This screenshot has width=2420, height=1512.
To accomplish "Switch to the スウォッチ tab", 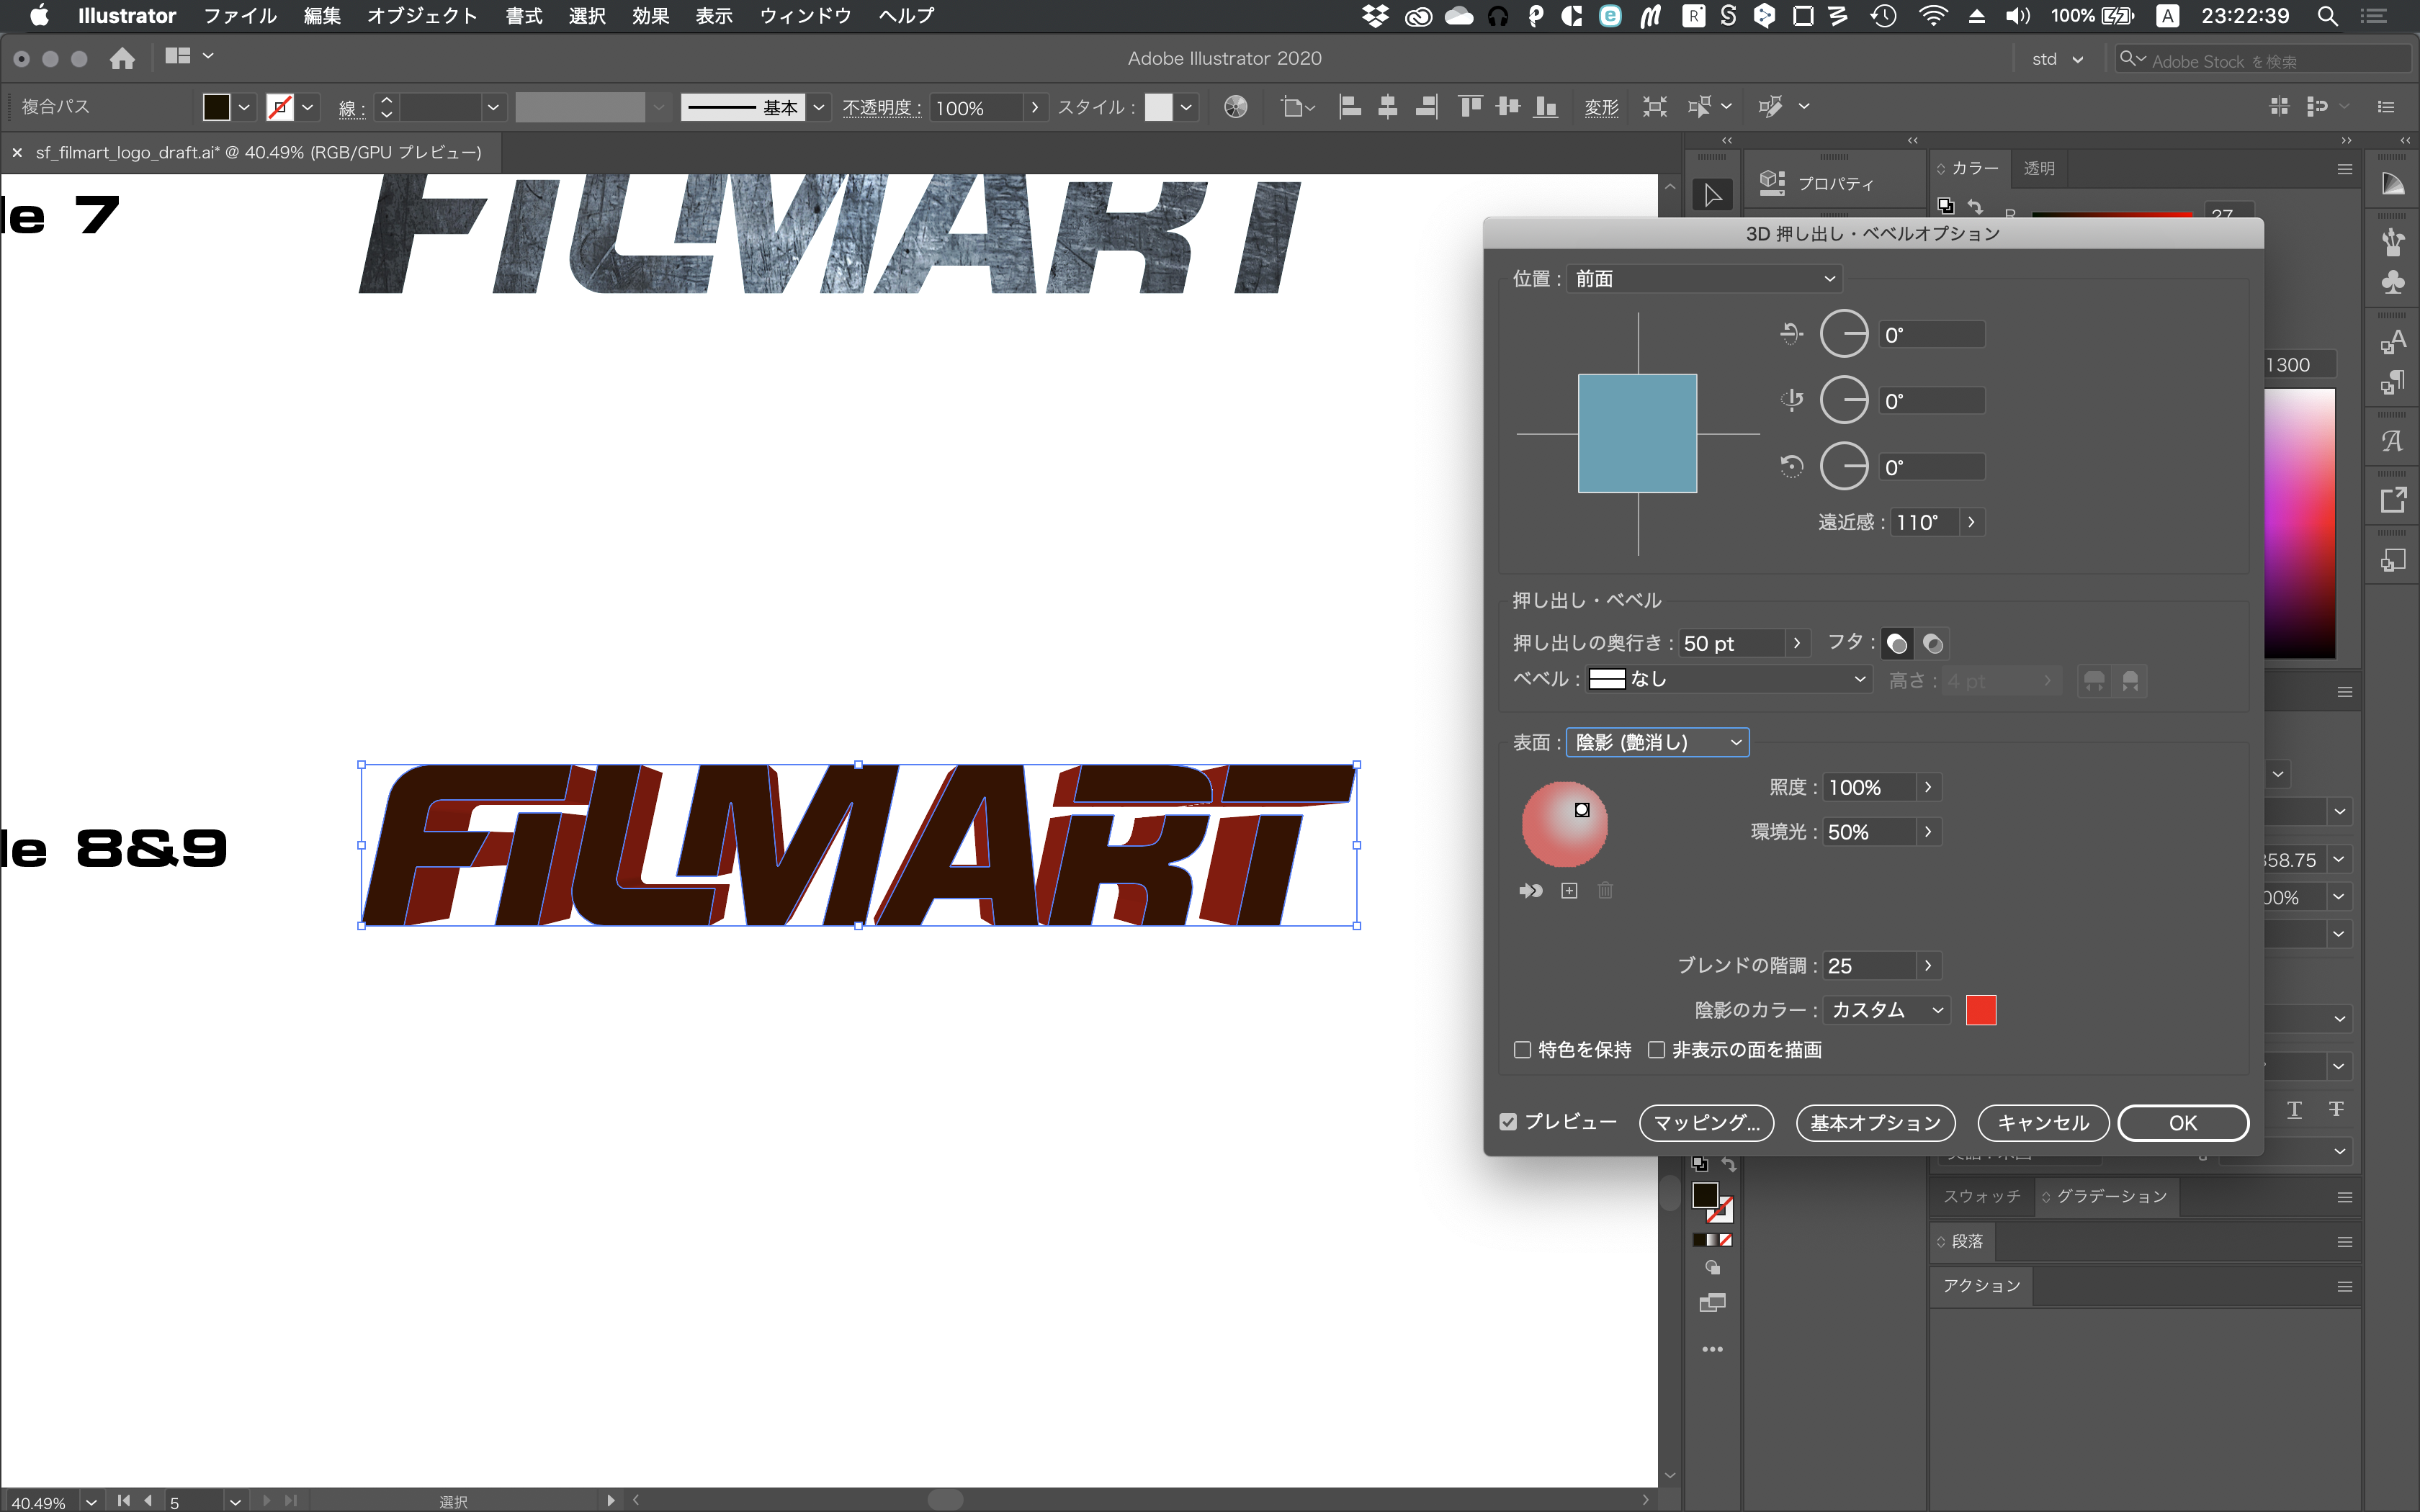I will (x=1981, y=1196).
